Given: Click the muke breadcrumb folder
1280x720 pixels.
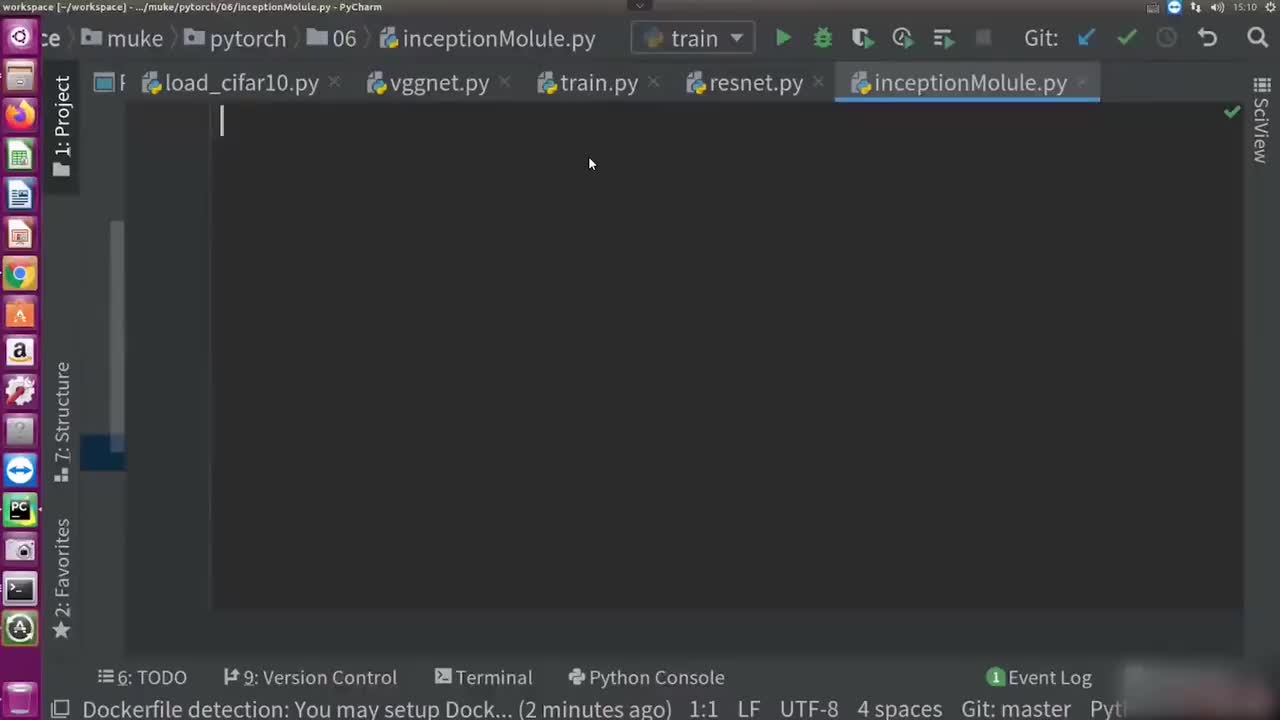Looking at the screenshot, I should click(x=122, y=38).
